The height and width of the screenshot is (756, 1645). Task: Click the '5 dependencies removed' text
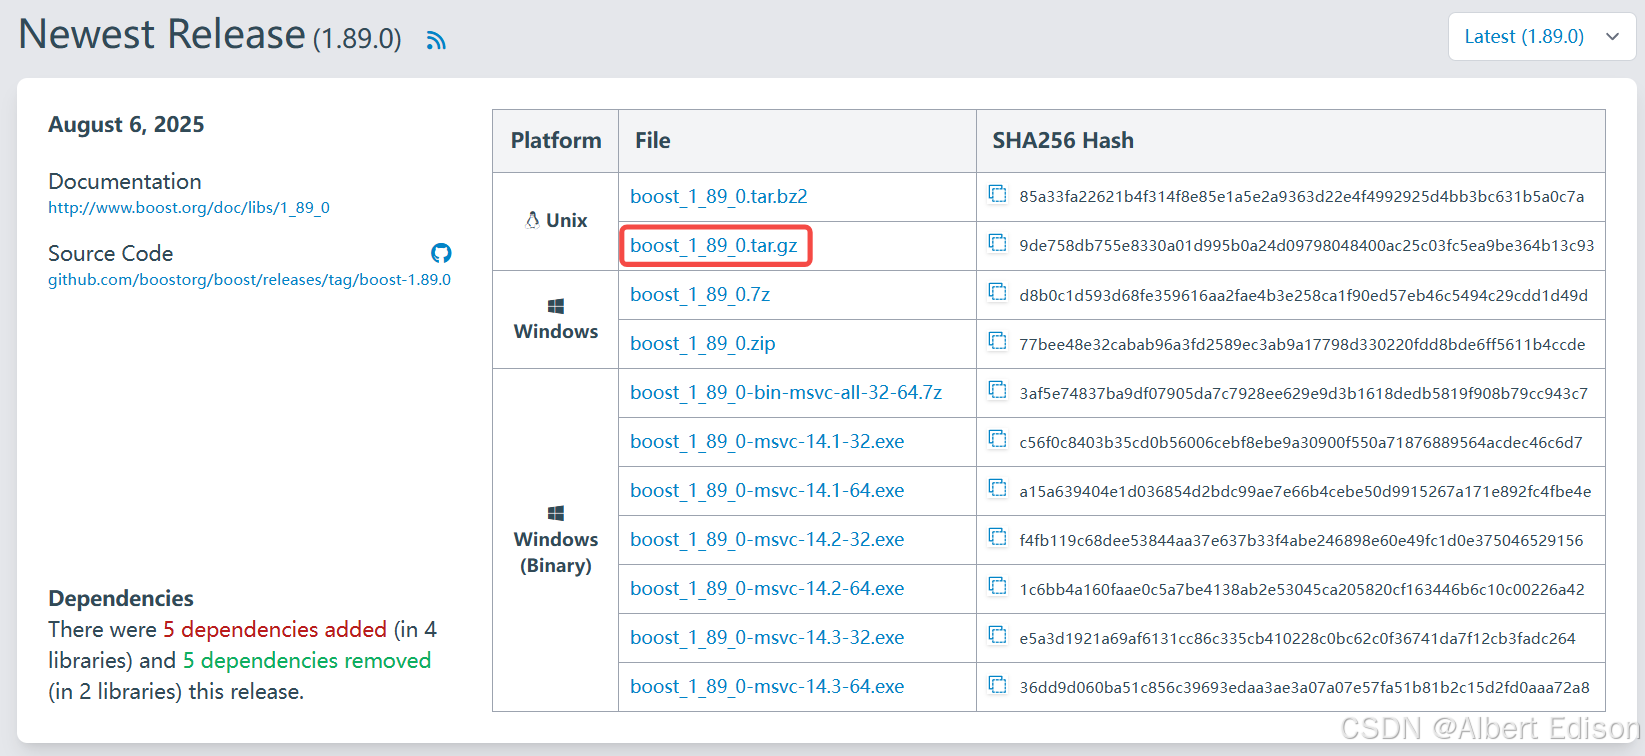point(306,660)
